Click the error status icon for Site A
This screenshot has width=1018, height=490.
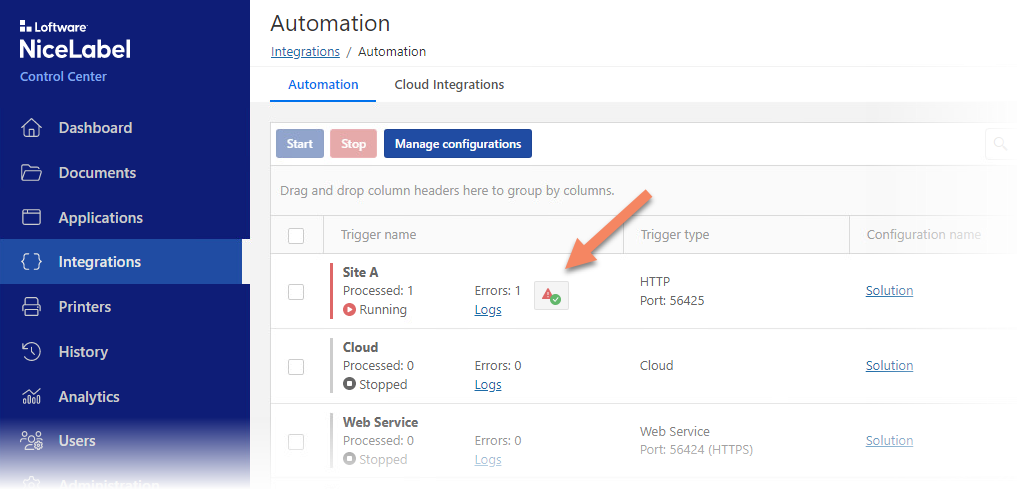(x=551, y=295)
